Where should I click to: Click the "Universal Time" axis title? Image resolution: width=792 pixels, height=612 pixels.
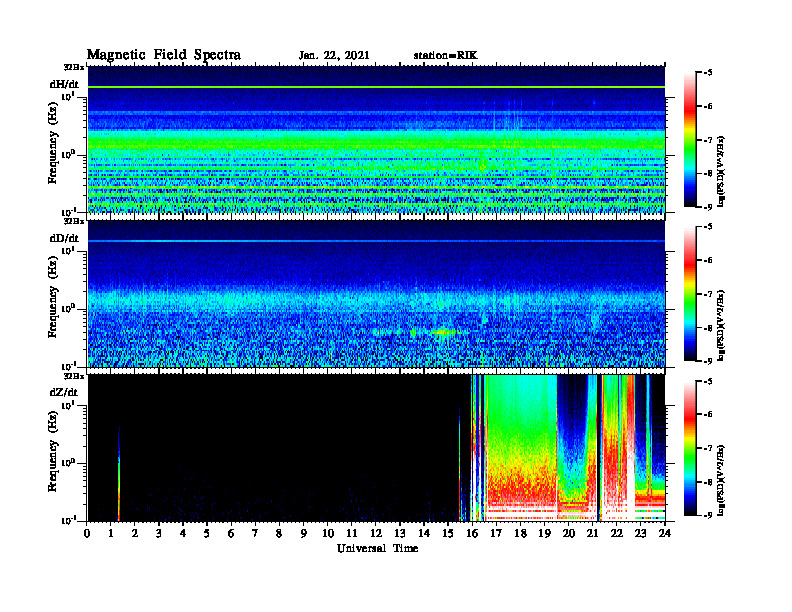pyautogui.click(x=377, y=548)
